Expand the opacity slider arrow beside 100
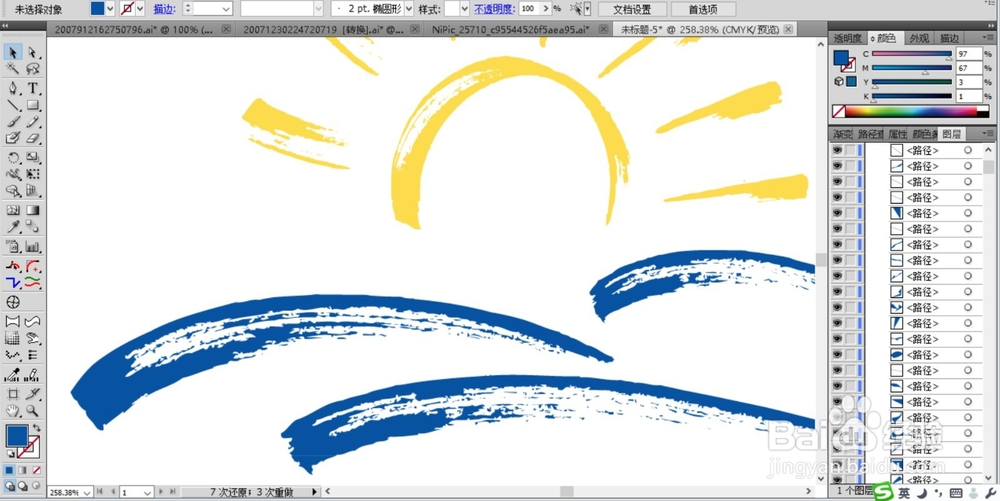The image size is (1000, 501). pyautogui.click(x=545, y=9)
